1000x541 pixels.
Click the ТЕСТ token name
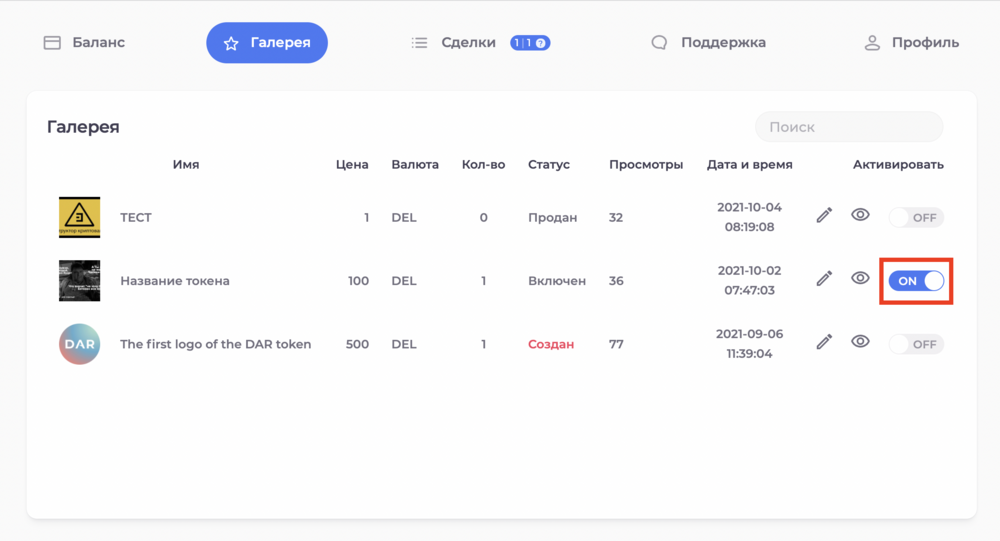136,218
